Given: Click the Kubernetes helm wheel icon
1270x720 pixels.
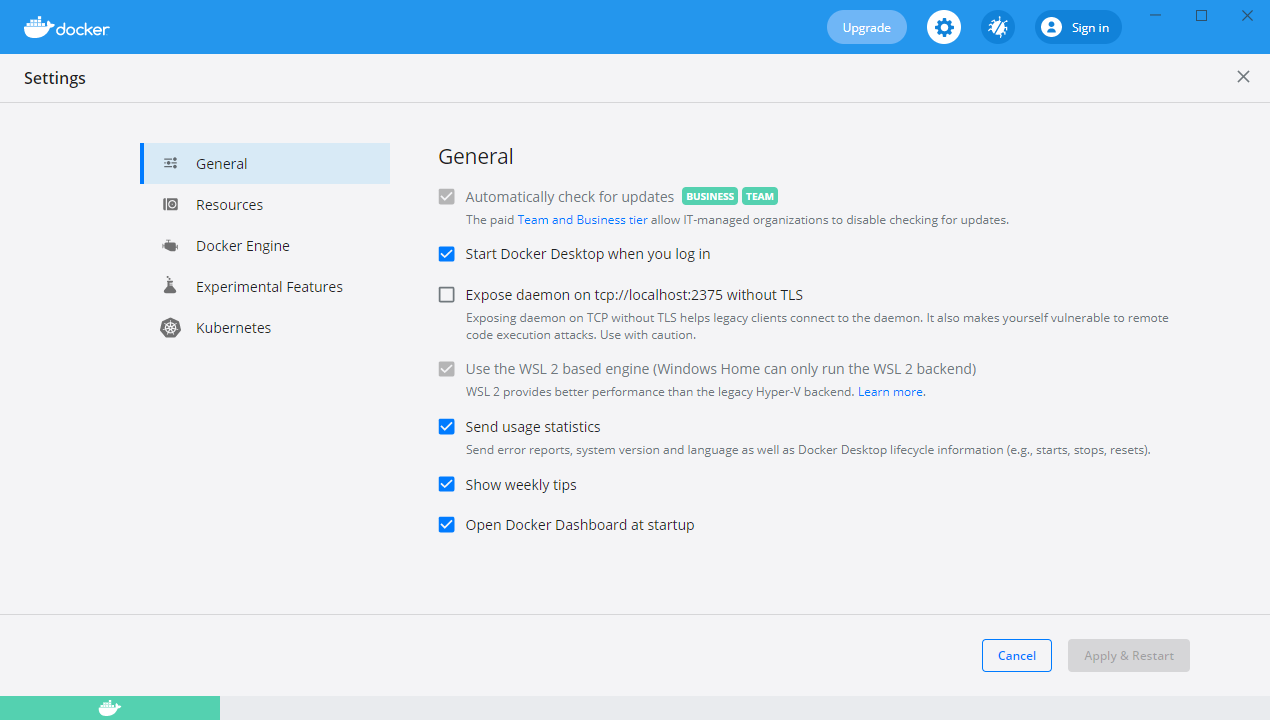Looking at the screenshot, I should [171, 327].
